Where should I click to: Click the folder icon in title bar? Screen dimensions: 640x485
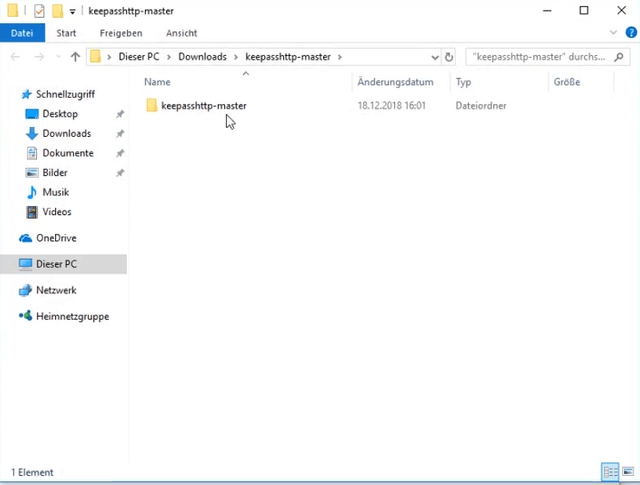13,11
